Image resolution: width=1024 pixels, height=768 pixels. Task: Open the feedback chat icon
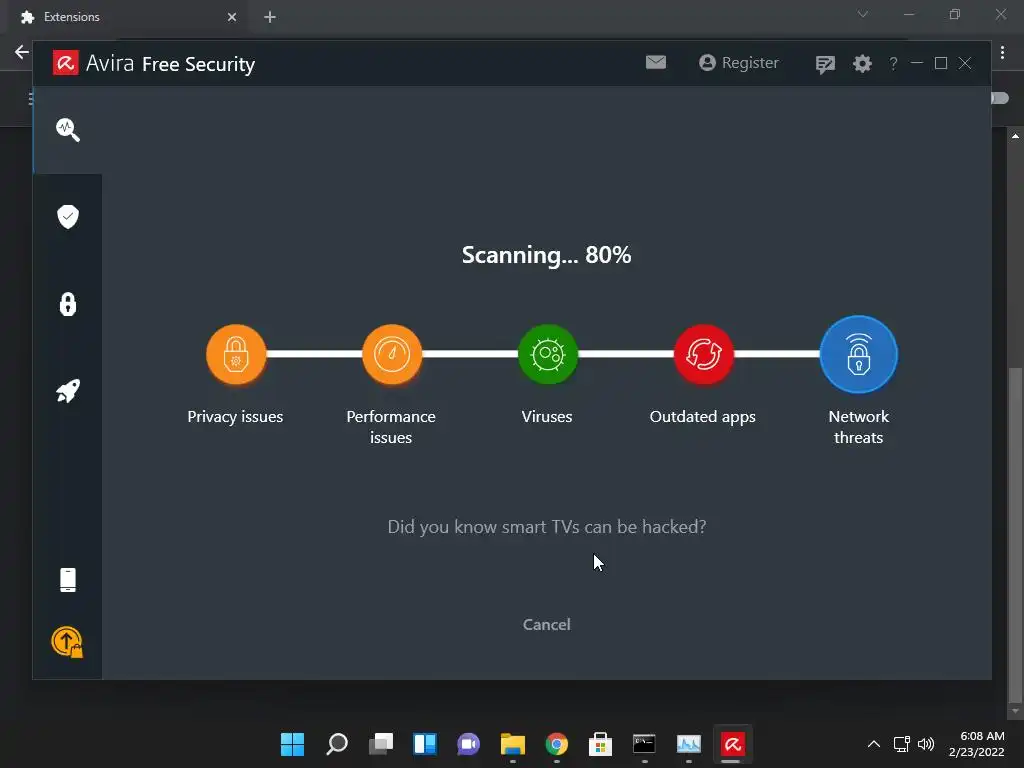825,64
